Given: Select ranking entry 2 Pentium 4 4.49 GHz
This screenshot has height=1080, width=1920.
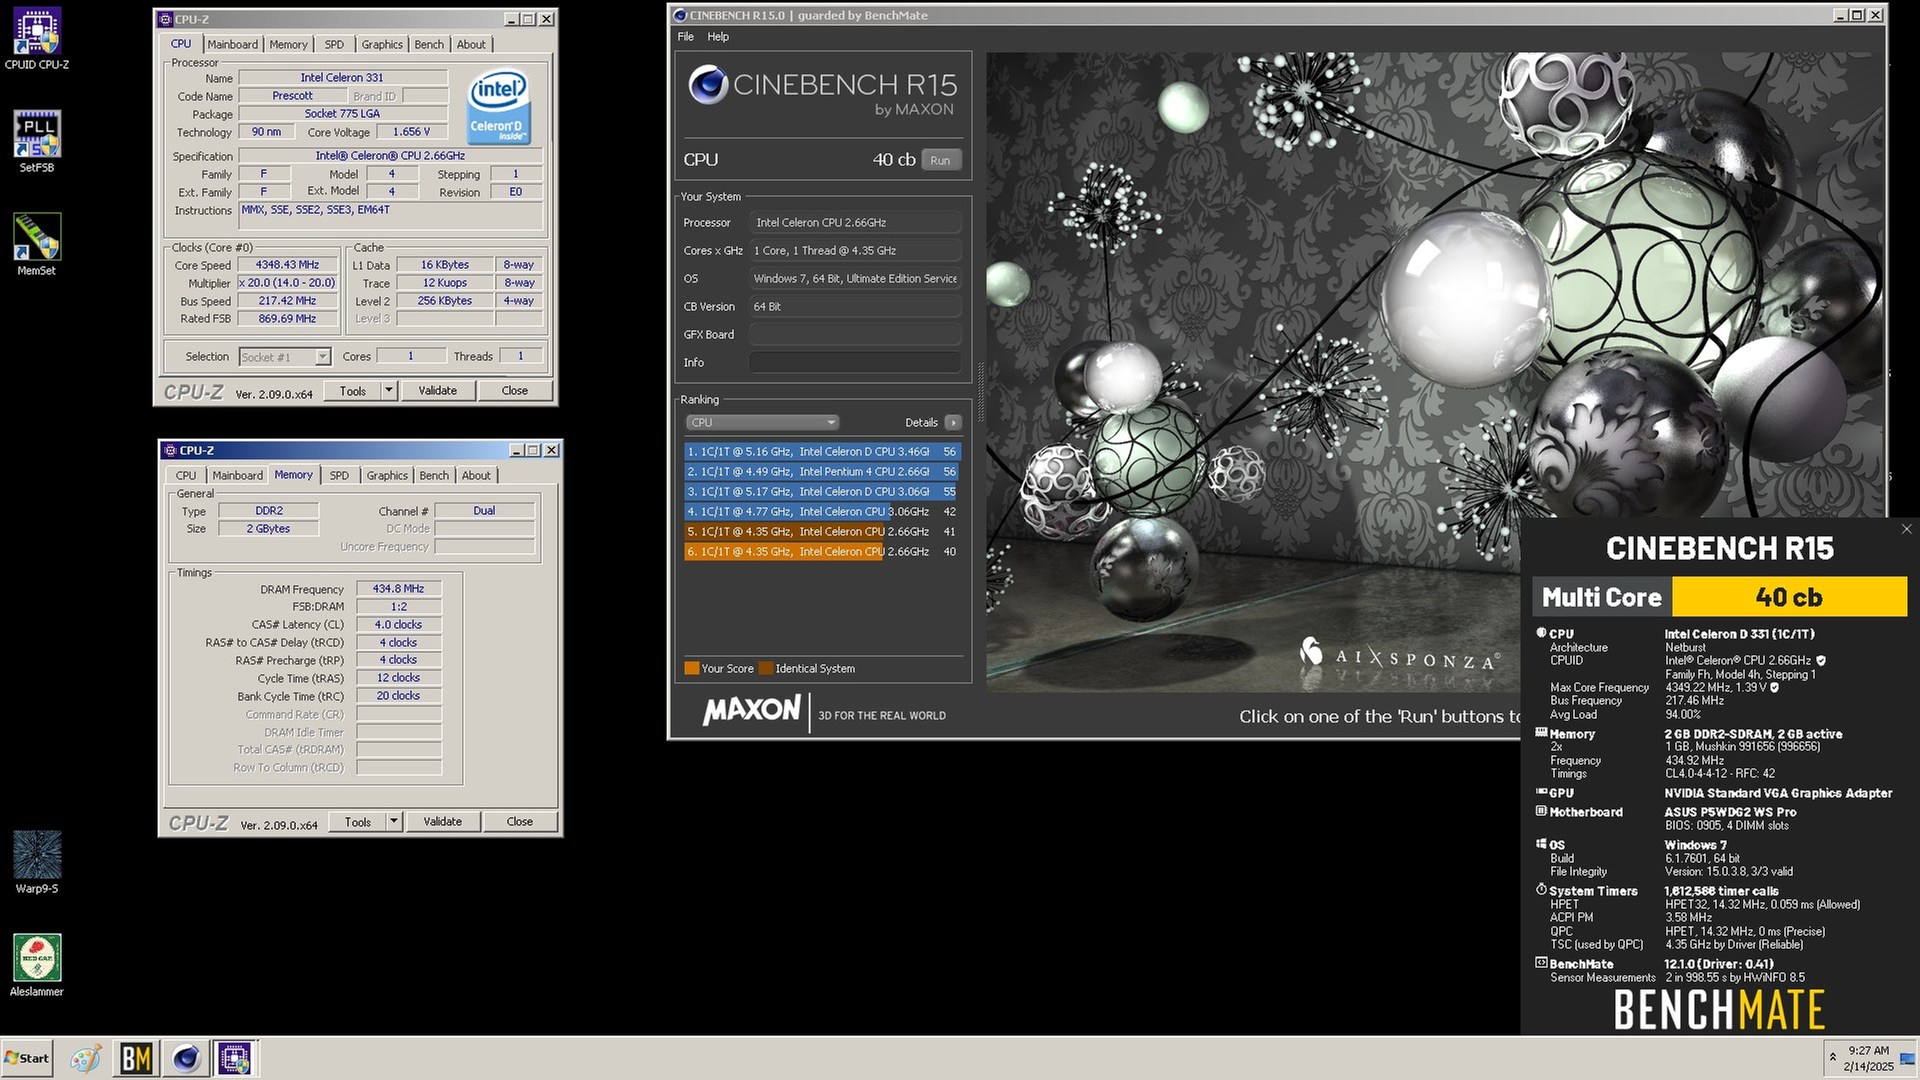Looking at the screenshot, I should tap(822, 472).
